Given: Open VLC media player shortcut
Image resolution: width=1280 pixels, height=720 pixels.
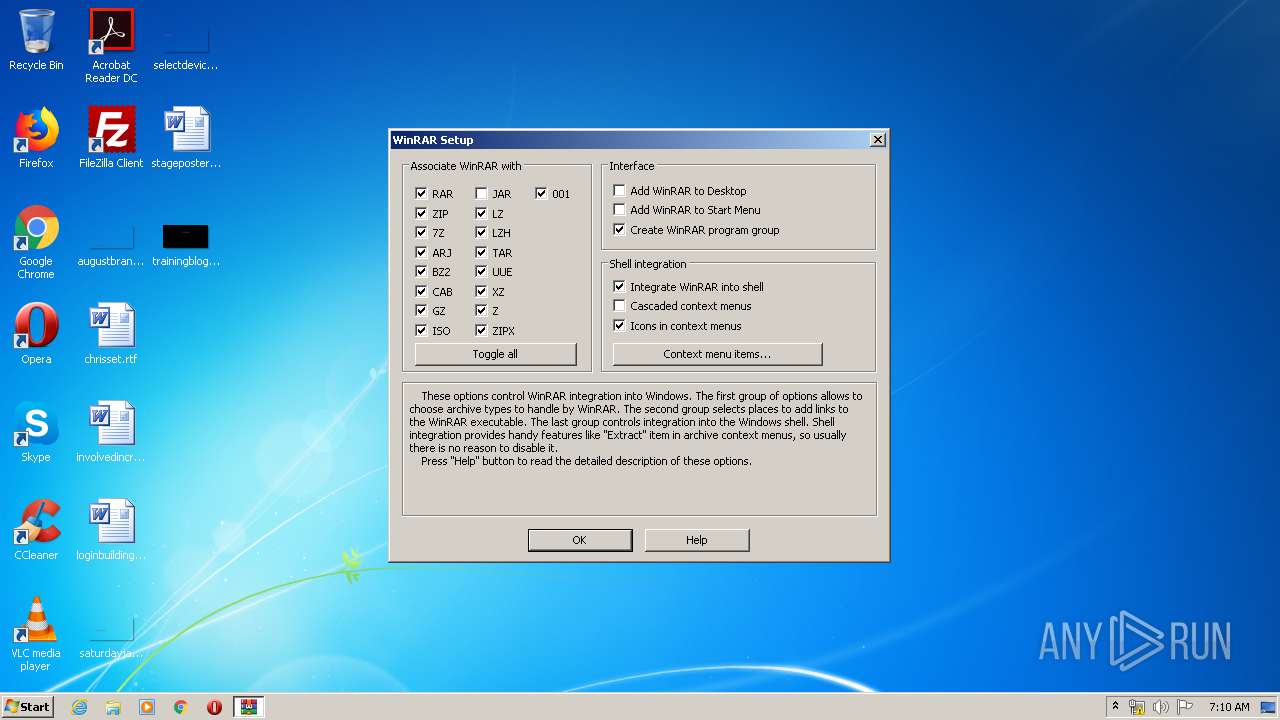Looking at the screenshot, I should tap(36, 635).
